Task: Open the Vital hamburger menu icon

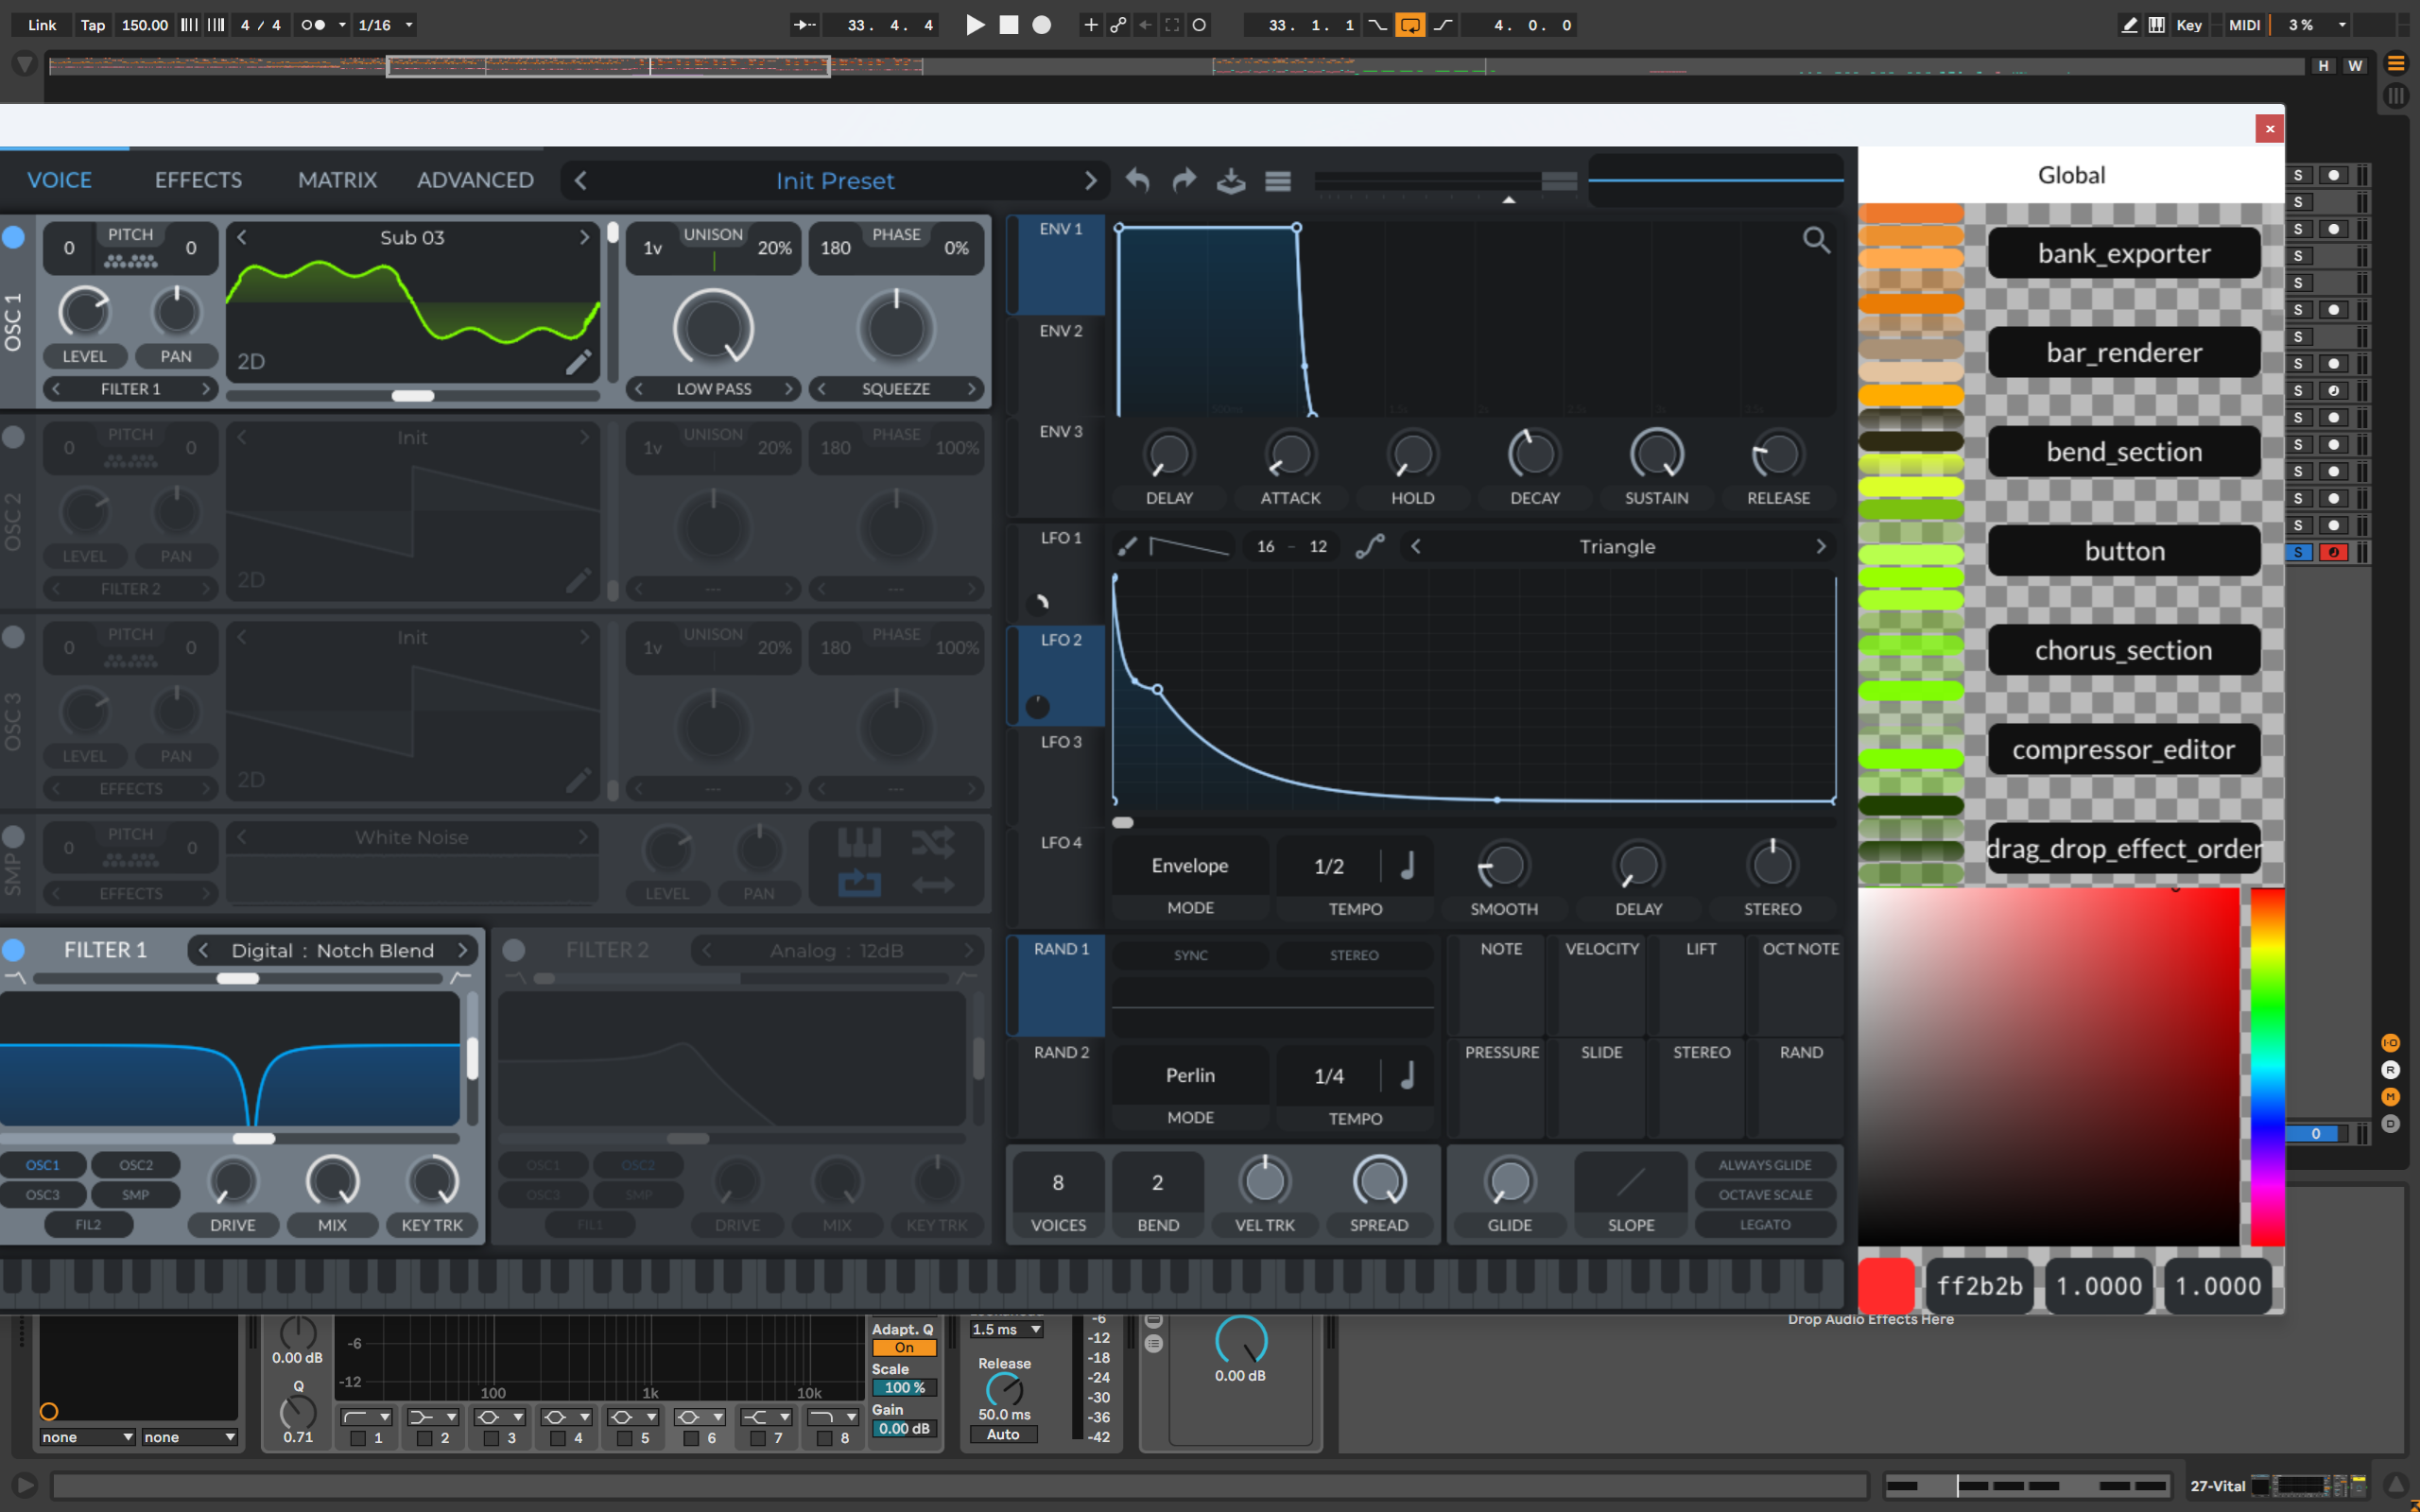Action: click(1278, 181)
